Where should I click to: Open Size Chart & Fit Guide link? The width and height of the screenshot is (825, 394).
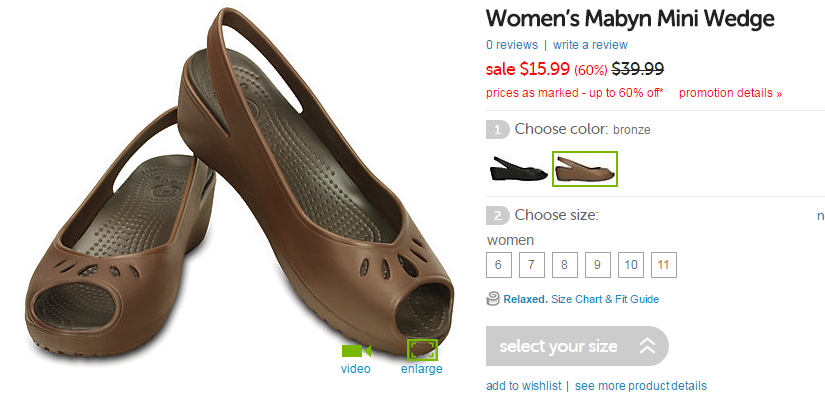coord(605,299)
